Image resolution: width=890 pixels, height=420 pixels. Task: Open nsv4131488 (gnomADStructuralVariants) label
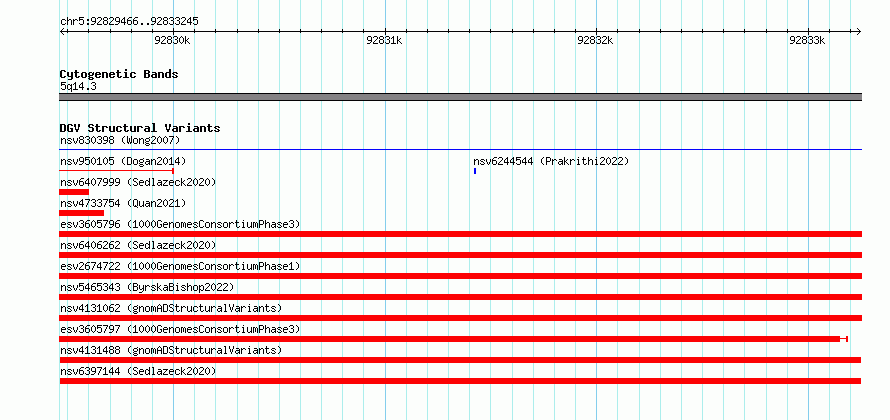(x=171, y=350)
